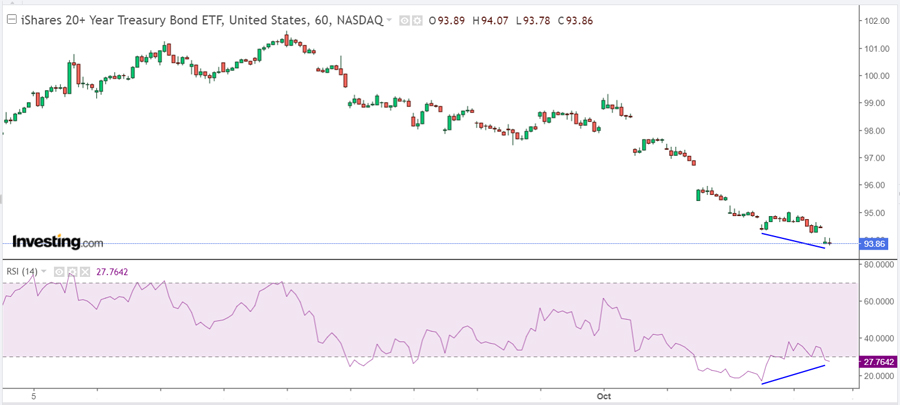Open RSI indicator settings gear
This screenshot has height=405, width=900.
[x=72, y=271]
